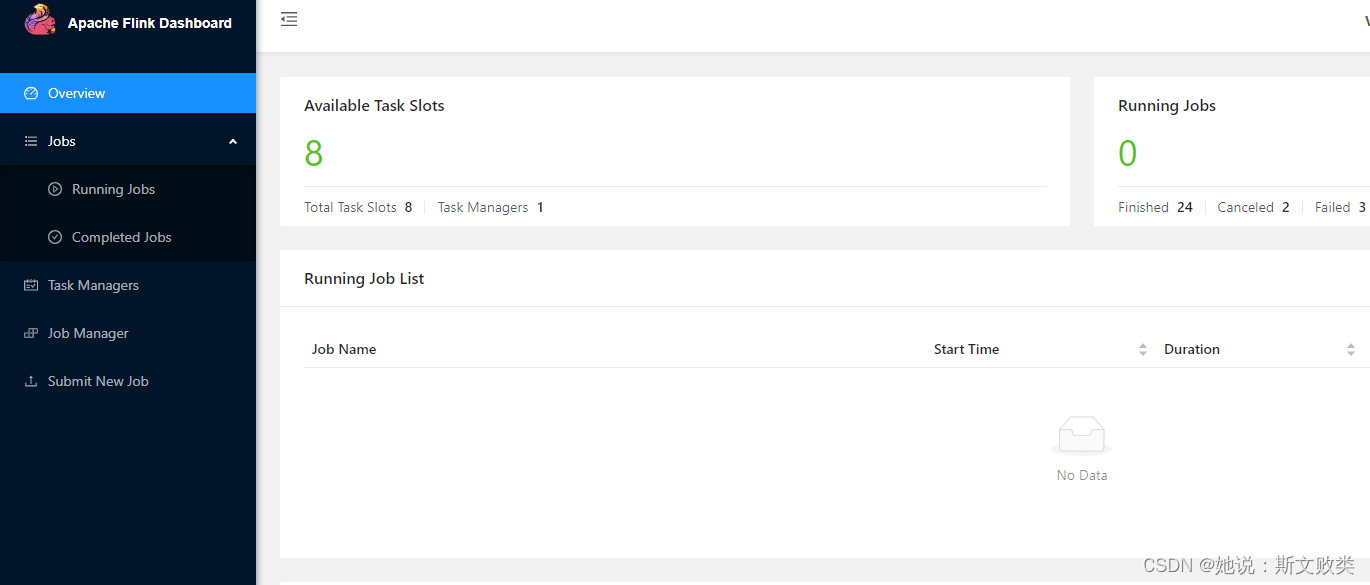Click the No Data empty inbox image
This screenshot has width=1370, height=585.
point(1081,436)
